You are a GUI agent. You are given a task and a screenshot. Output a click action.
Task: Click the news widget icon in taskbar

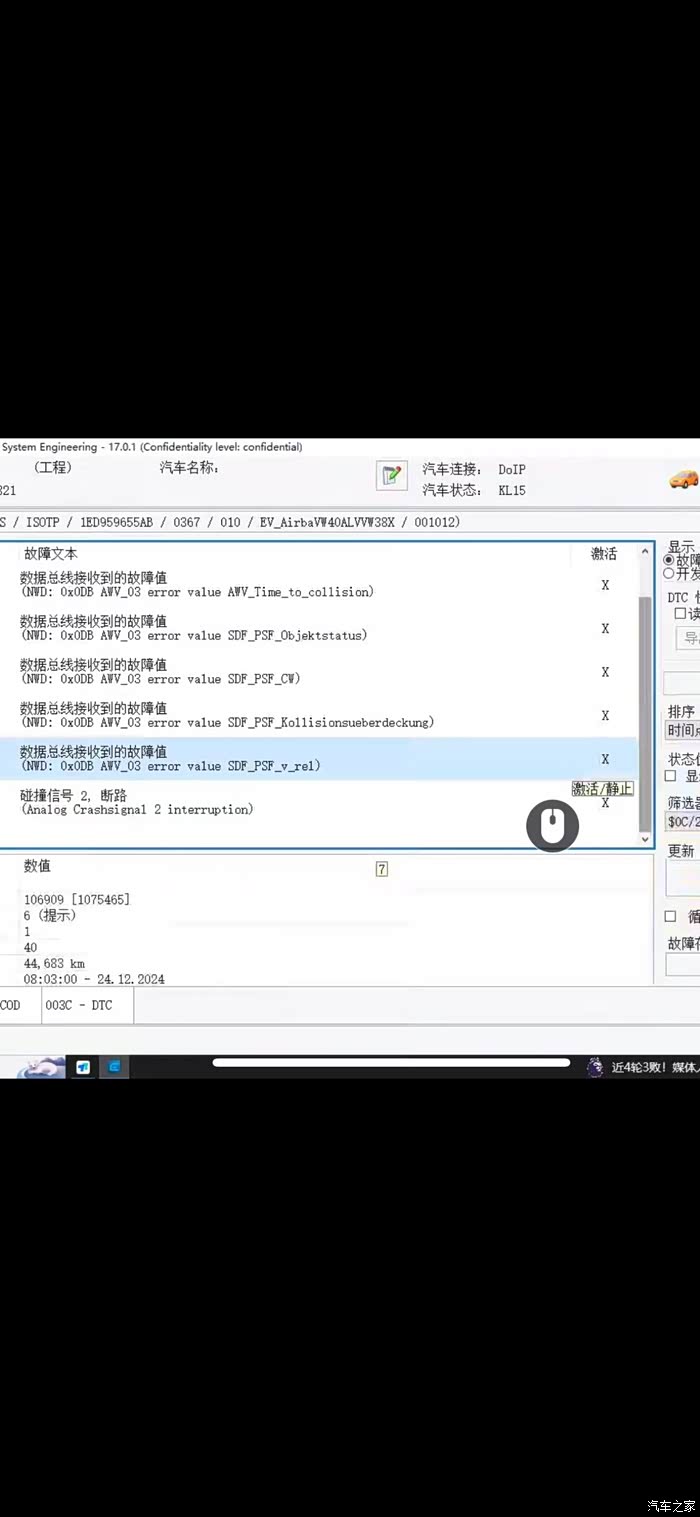click(595, 1067)
